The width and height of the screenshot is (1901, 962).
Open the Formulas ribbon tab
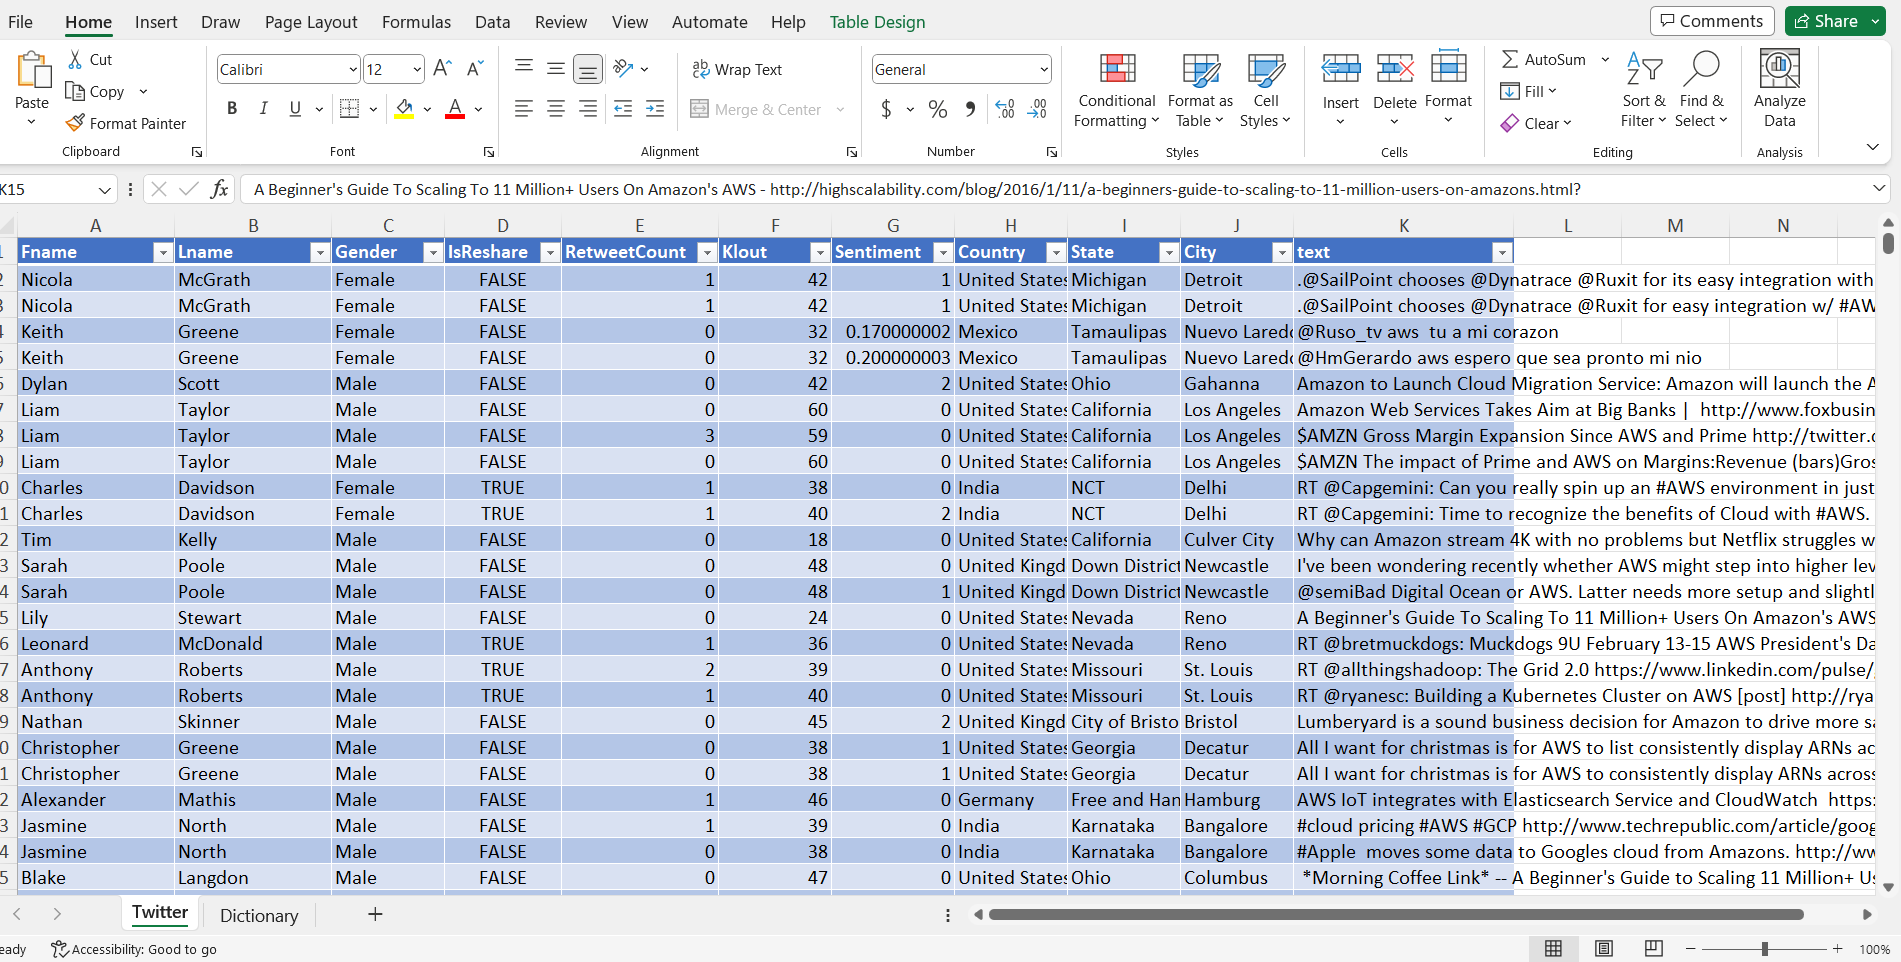(416, 21)
